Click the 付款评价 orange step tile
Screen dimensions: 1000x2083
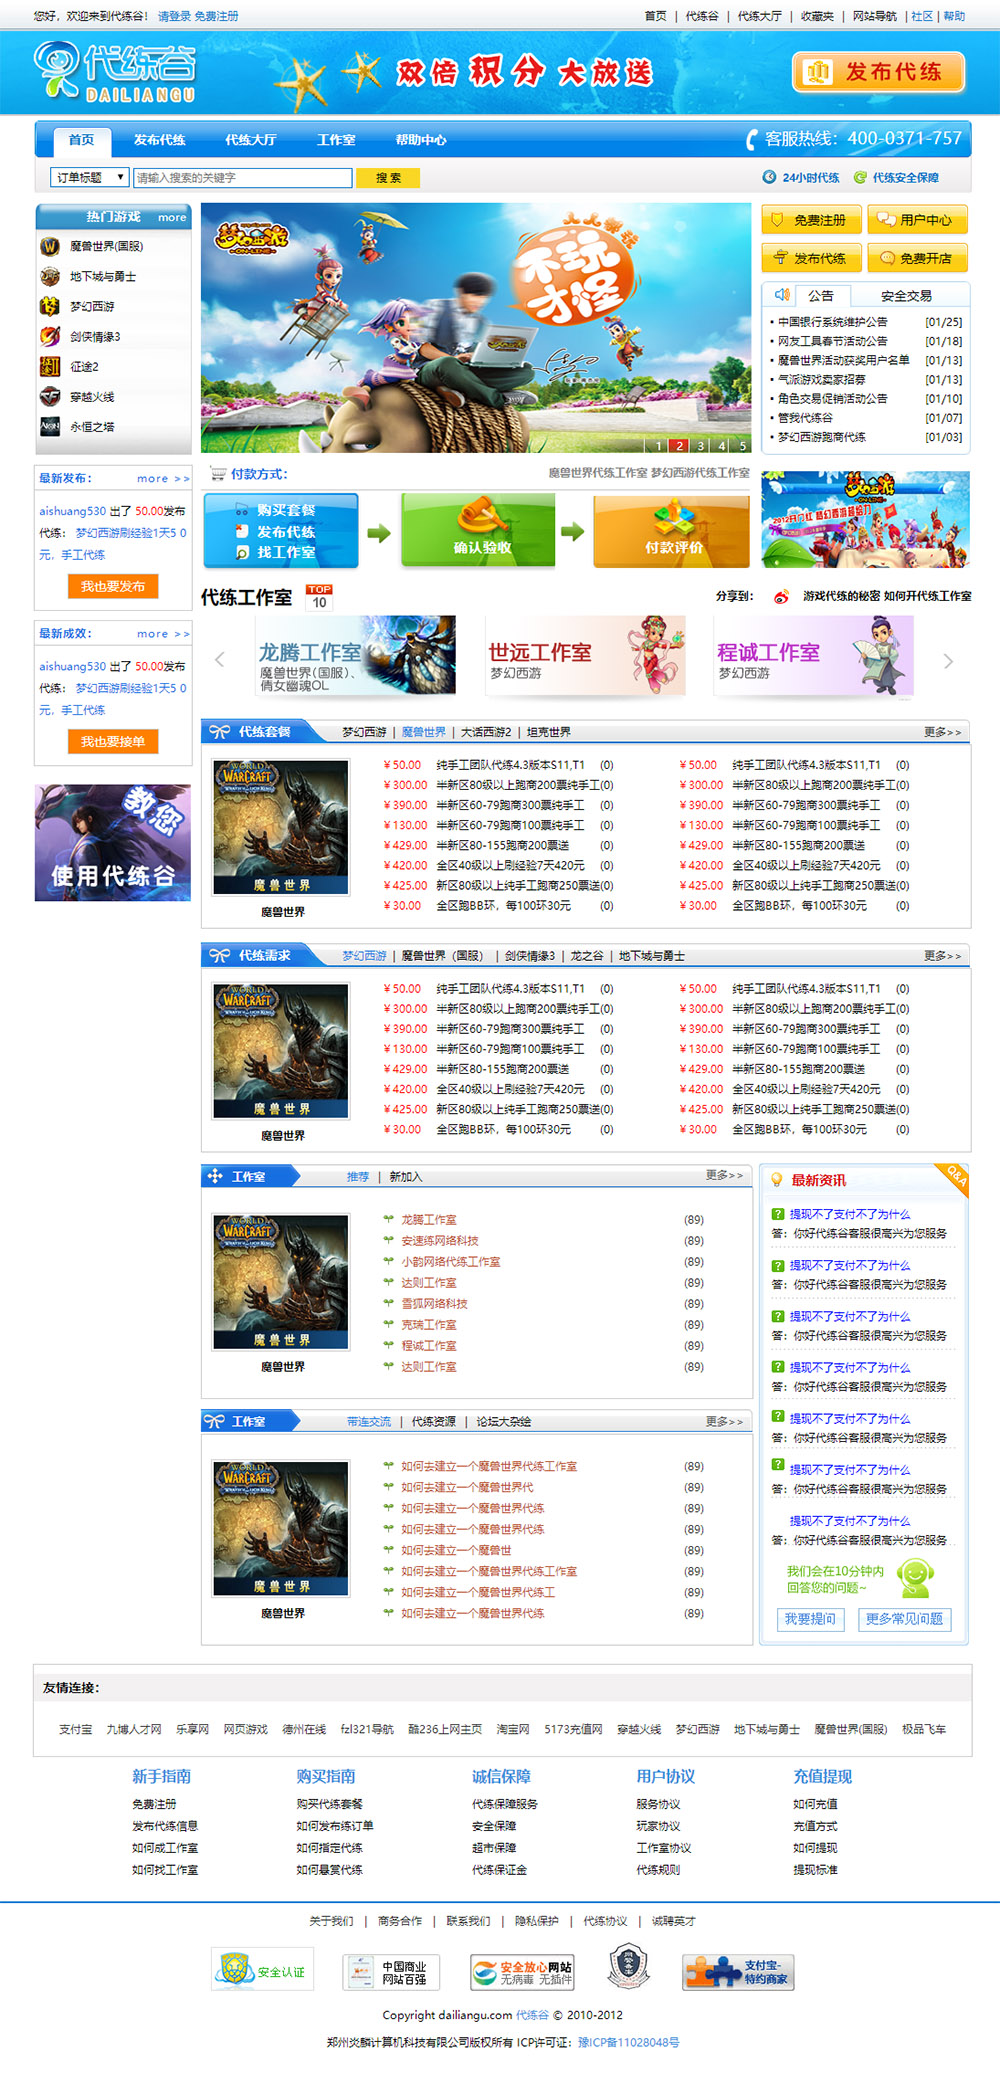pos(672,531)
